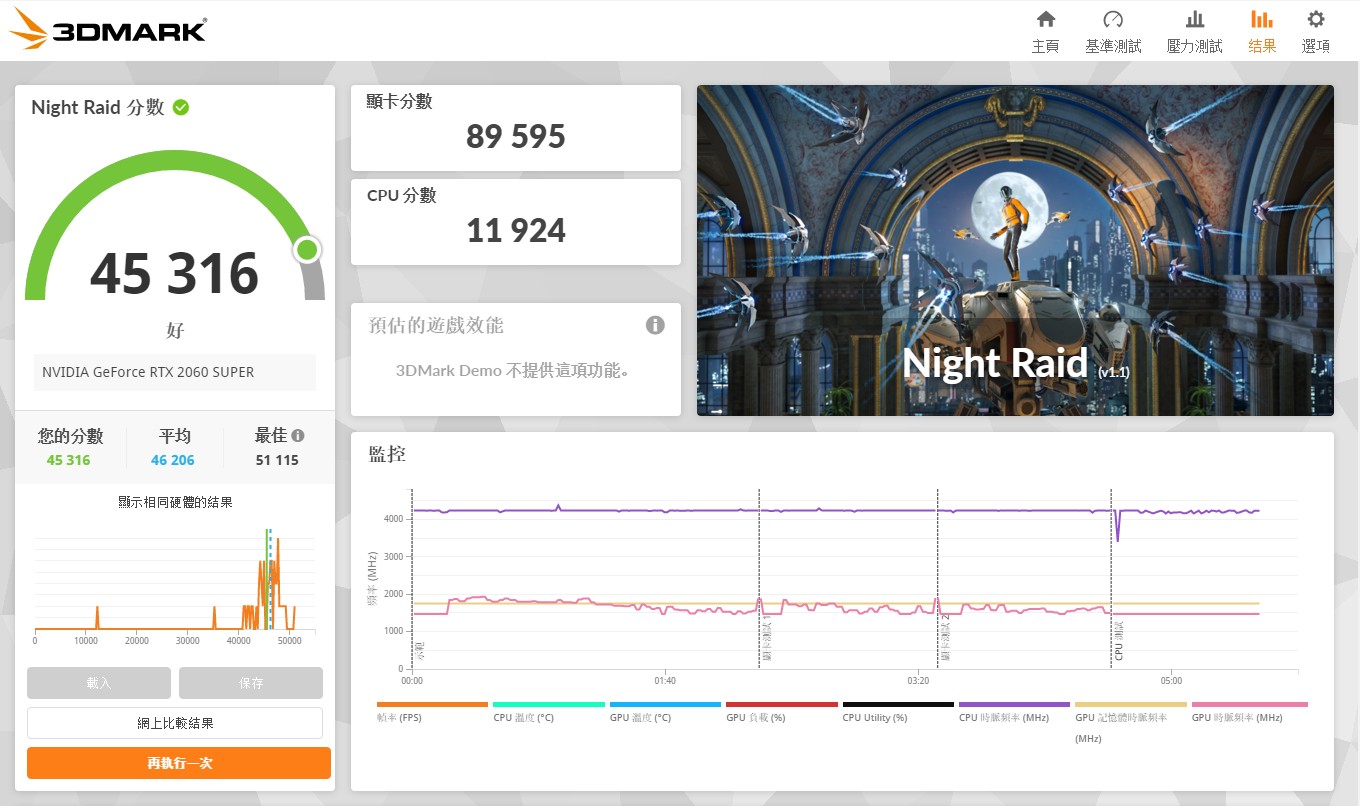This screenshot has height=806, width=1360.
Task: Toggle CPU 溫度 teal legend swatch
Action: 549,705
